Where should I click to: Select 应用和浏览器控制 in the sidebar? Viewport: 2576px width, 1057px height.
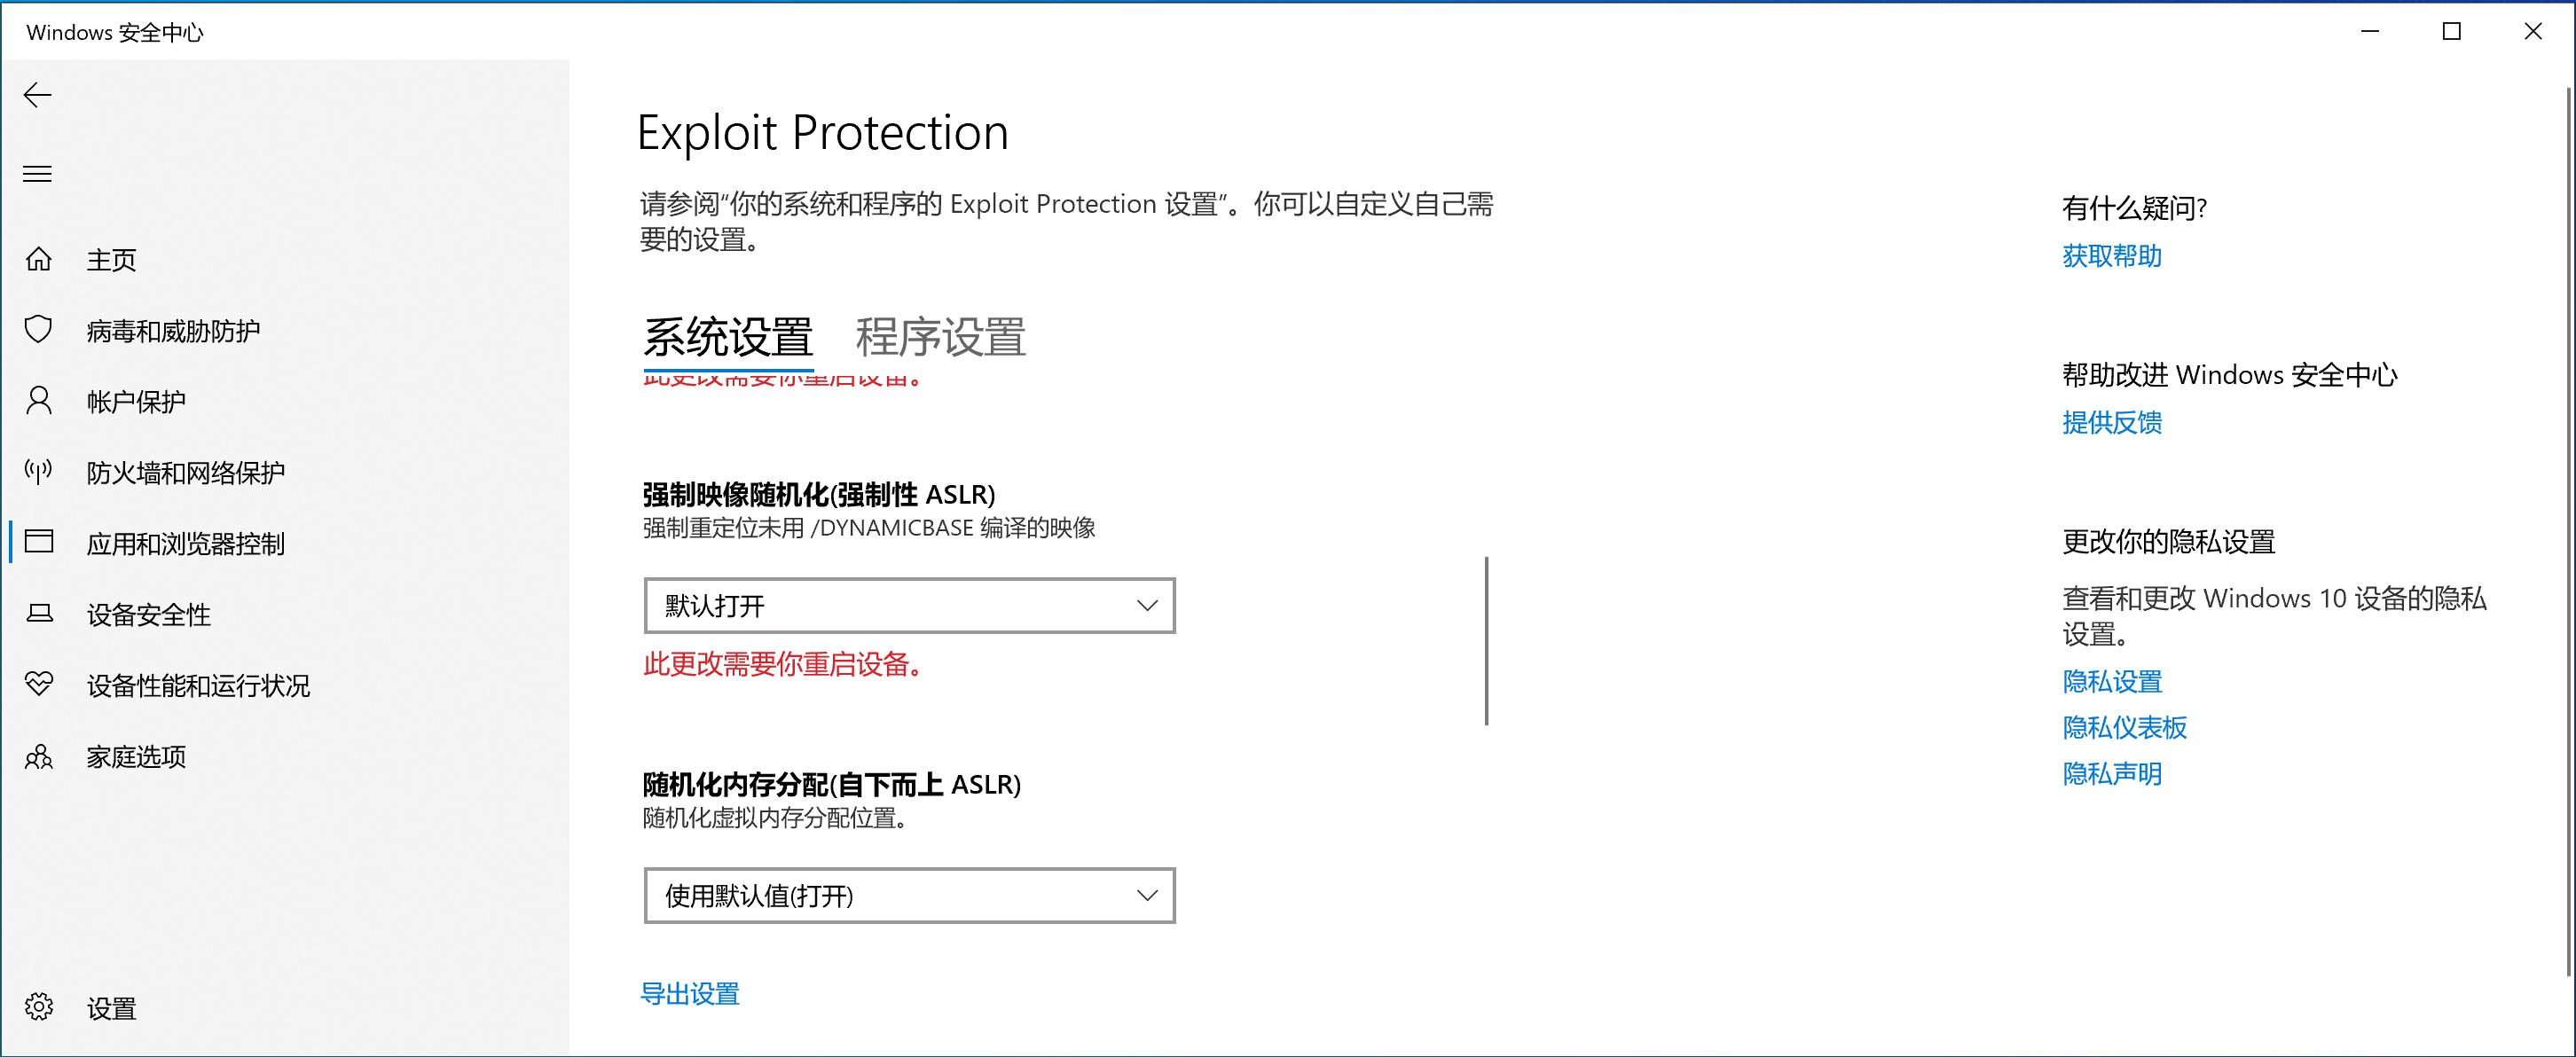[185, 543]
